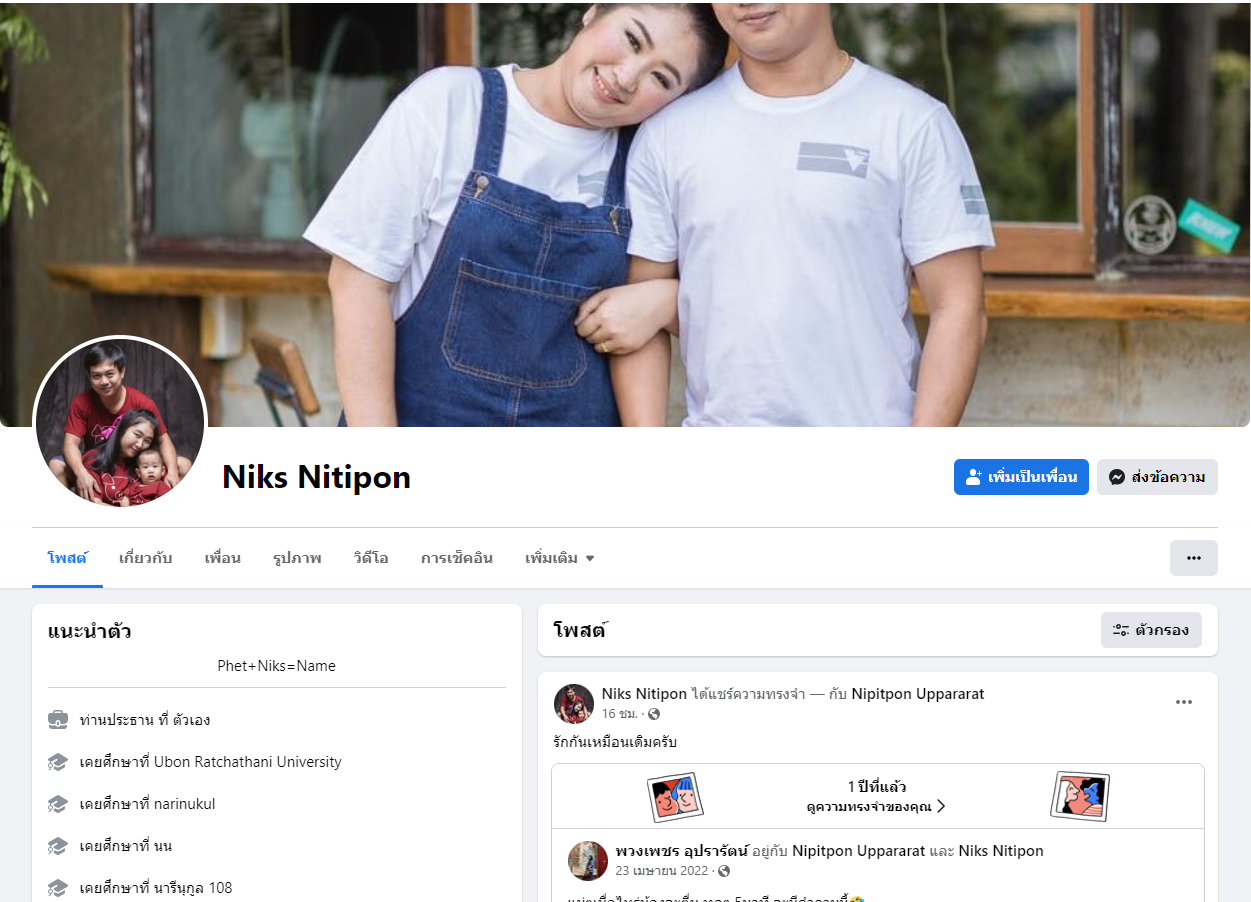Image resolution: width=1251 pixels, height=902 pixels.
Task: Click the Niks Nitipon profile name heading
Action: pyautogui.click(x=316, y=477)
